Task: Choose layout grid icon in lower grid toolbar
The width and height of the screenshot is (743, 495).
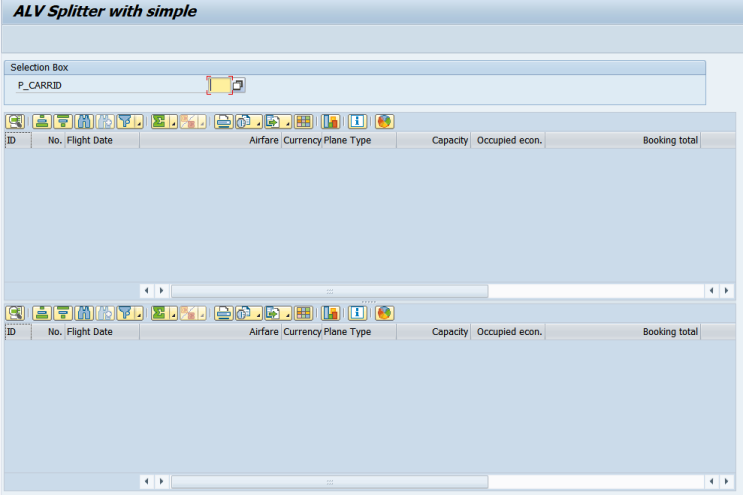Action: [303, 313]
